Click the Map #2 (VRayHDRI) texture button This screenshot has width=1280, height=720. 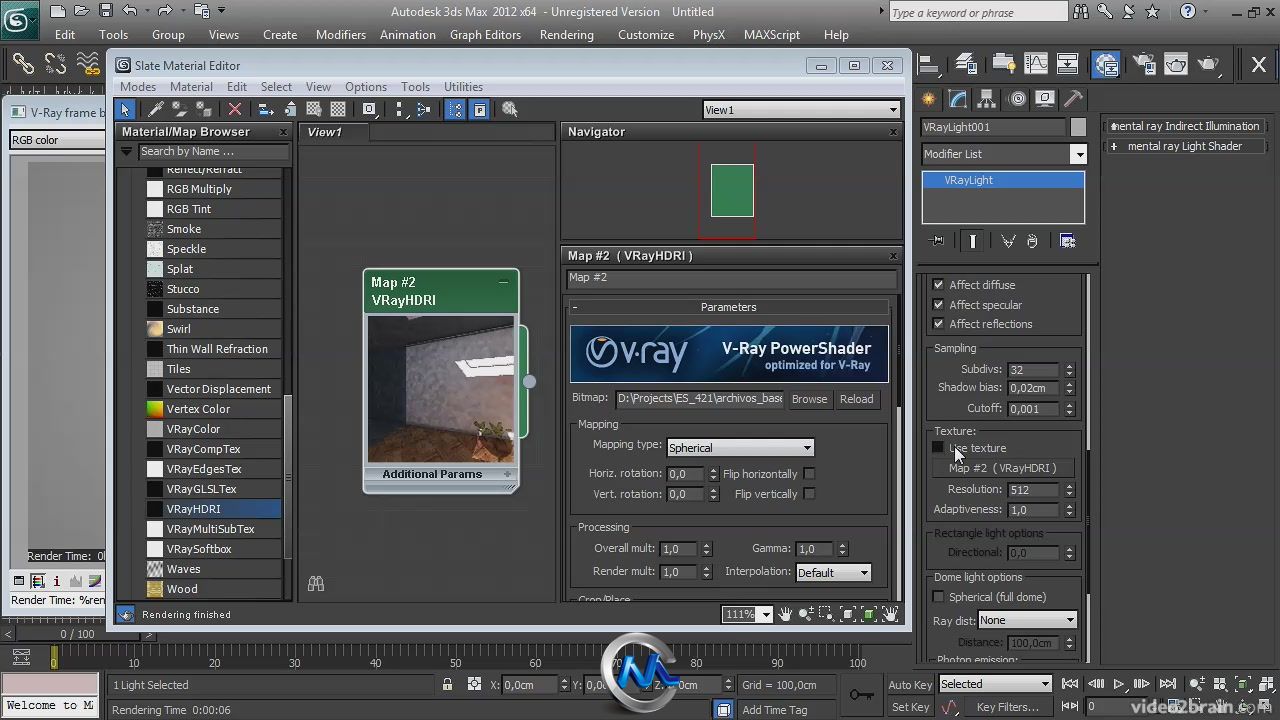click(1002, 468)
